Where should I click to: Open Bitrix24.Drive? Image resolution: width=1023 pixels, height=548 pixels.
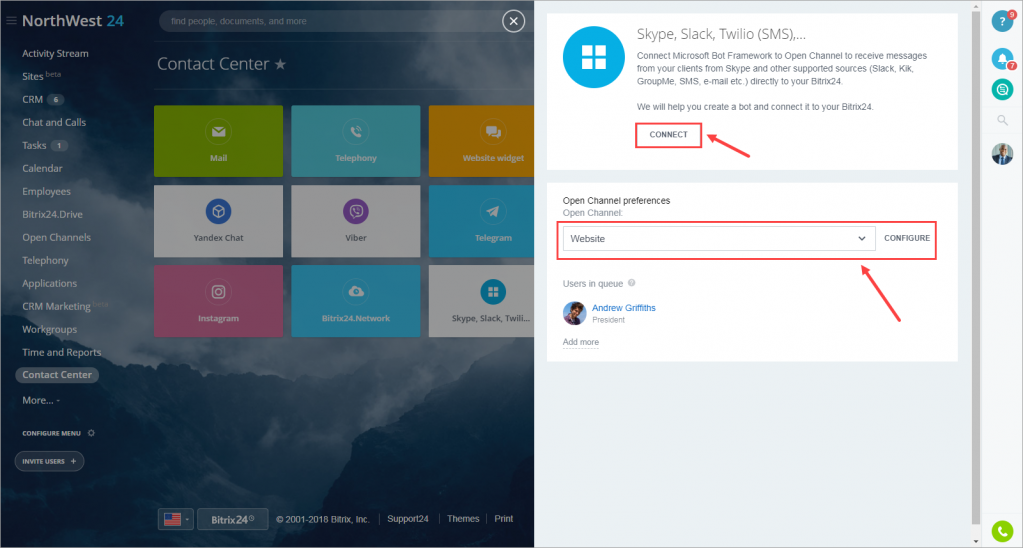point(52,214)
